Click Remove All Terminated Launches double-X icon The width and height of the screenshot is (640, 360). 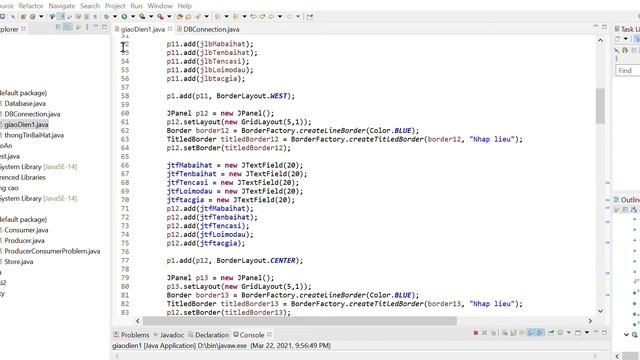(493, 333)
